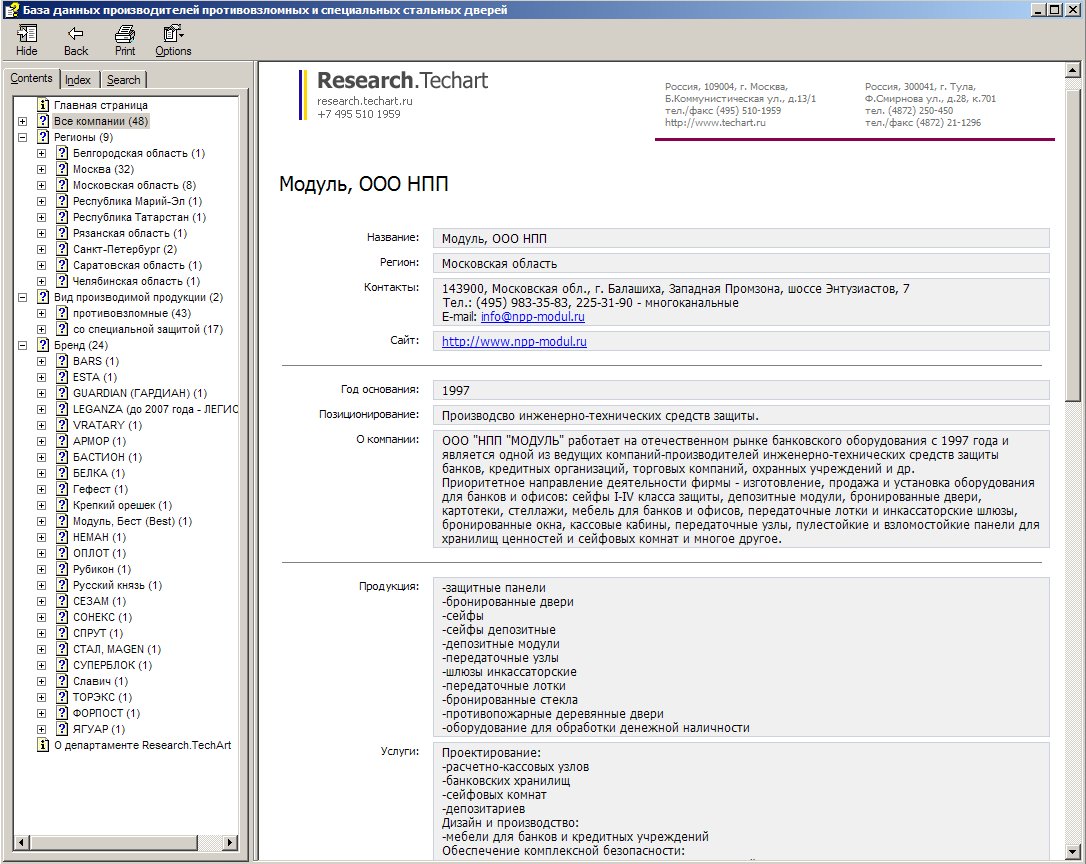
Task: Open the http://www.npp-modul.ru site link
Action: click(x=514, y=342)
